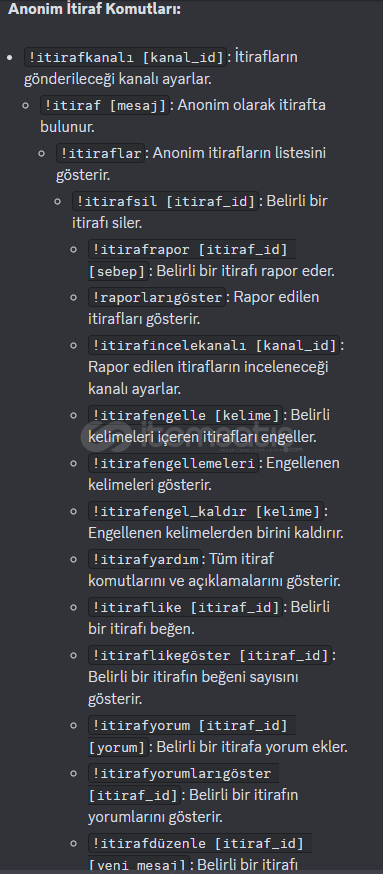The width and height of the screenshot is (383, 874).
Task: Click the !itirafrapor [itiraf_id] code block
Action: [192, 249]
